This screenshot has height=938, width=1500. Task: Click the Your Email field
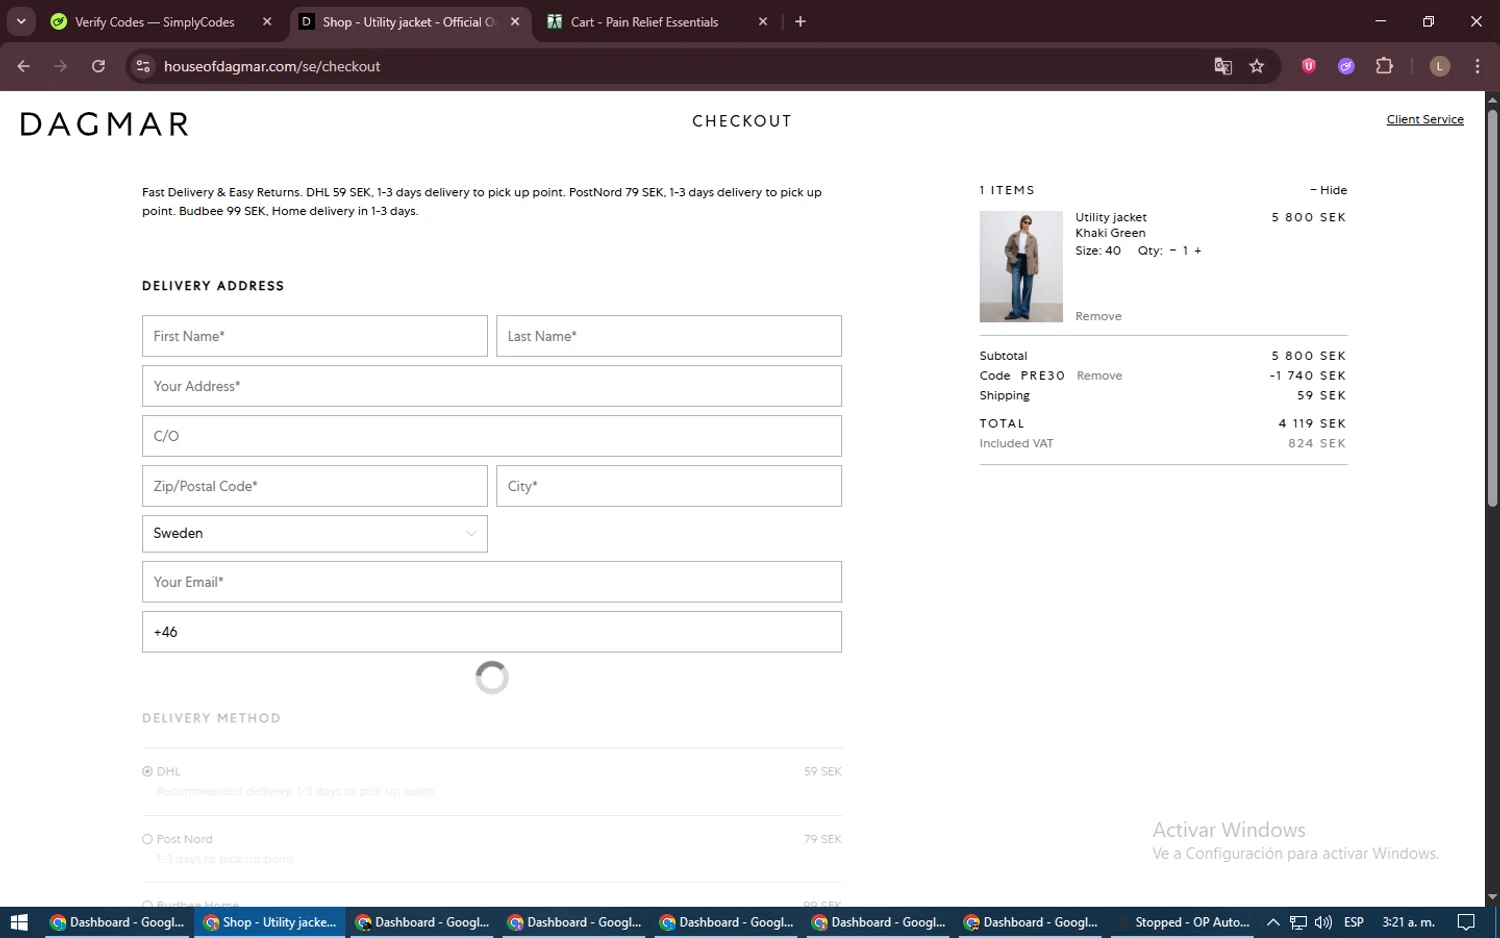[492, 582]
